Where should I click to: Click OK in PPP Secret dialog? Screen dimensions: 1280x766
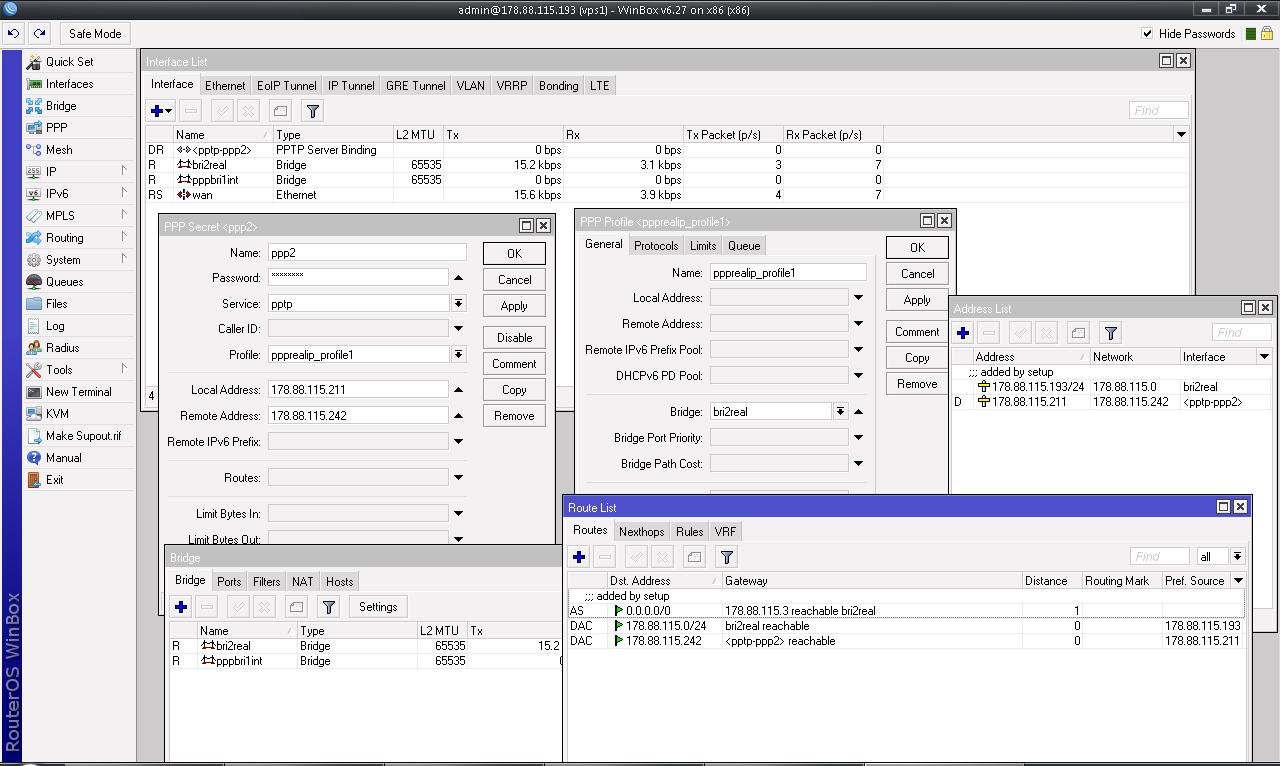point(514,254)
